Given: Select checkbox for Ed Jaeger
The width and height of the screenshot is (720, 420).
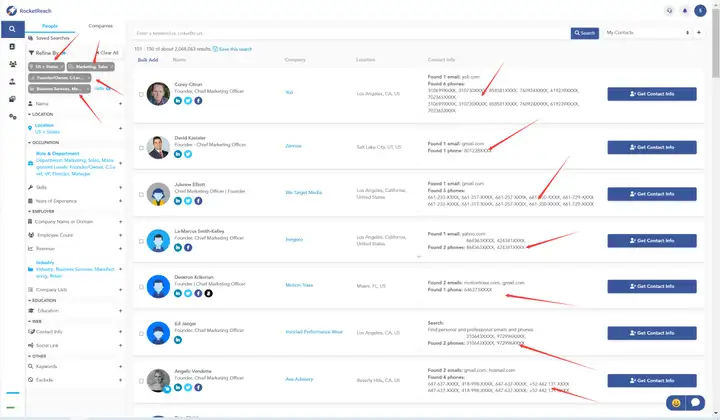Looking at the screenshot, I should point(141,334).
